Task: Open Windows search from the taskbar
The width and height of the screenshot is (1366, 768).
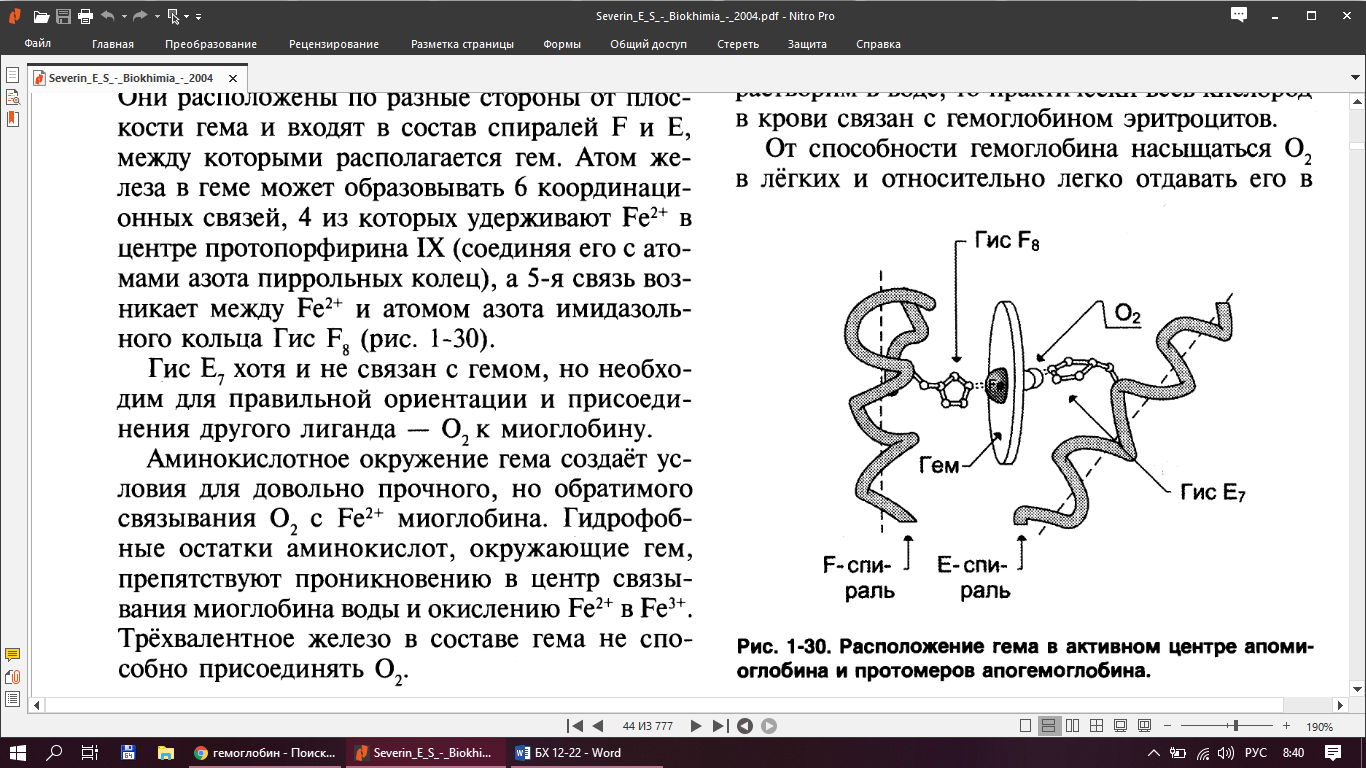Action: click(x=55, y=753)
